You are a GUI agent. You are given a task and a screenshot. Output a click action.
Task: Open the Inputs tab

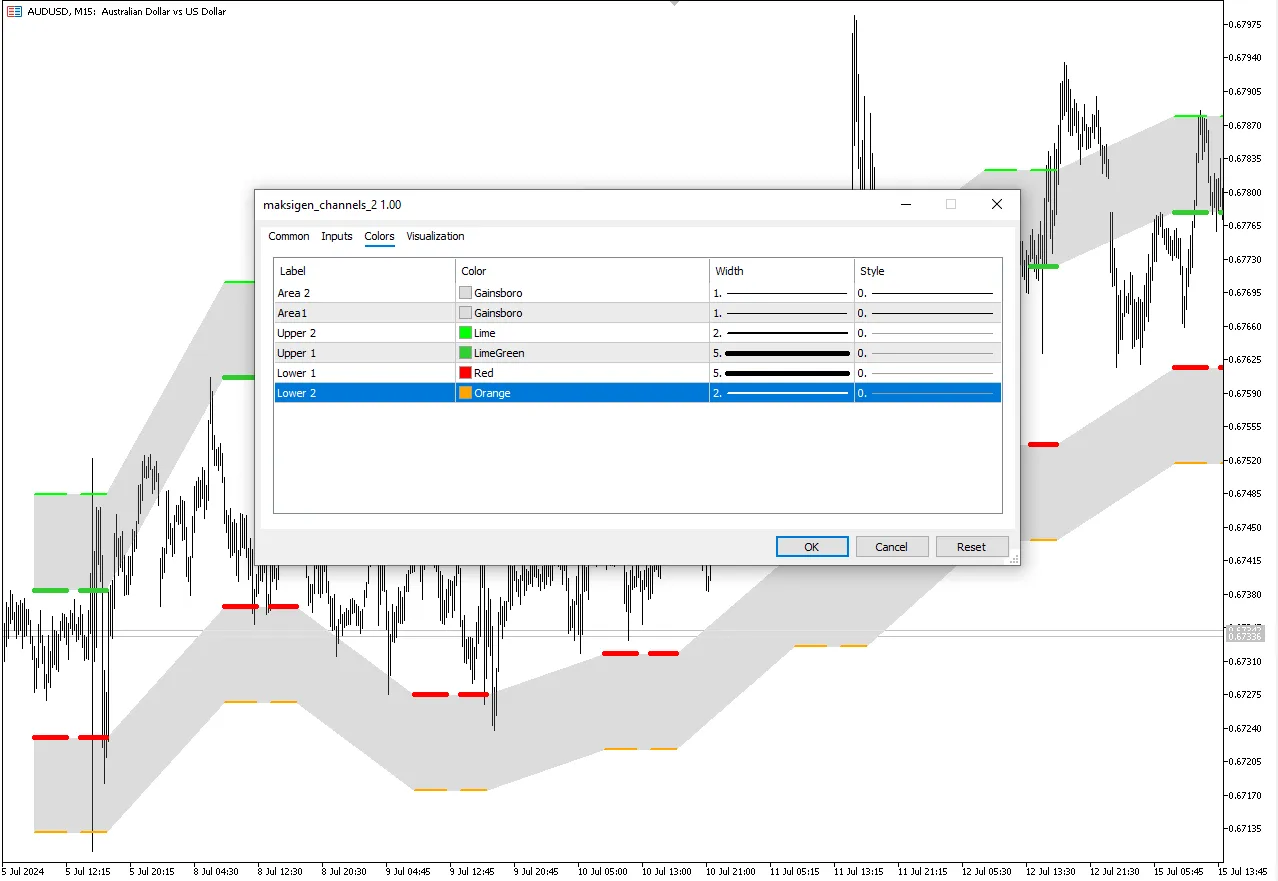(x=337, y=236)
